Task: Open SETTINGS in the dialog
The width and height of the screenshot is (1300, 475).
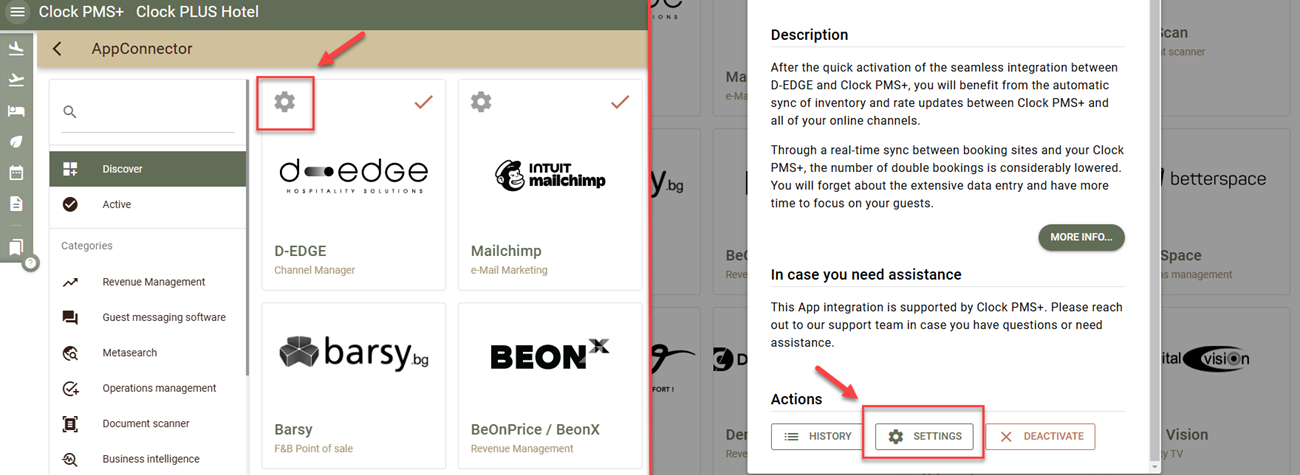Action: click(x=925, y=437)
